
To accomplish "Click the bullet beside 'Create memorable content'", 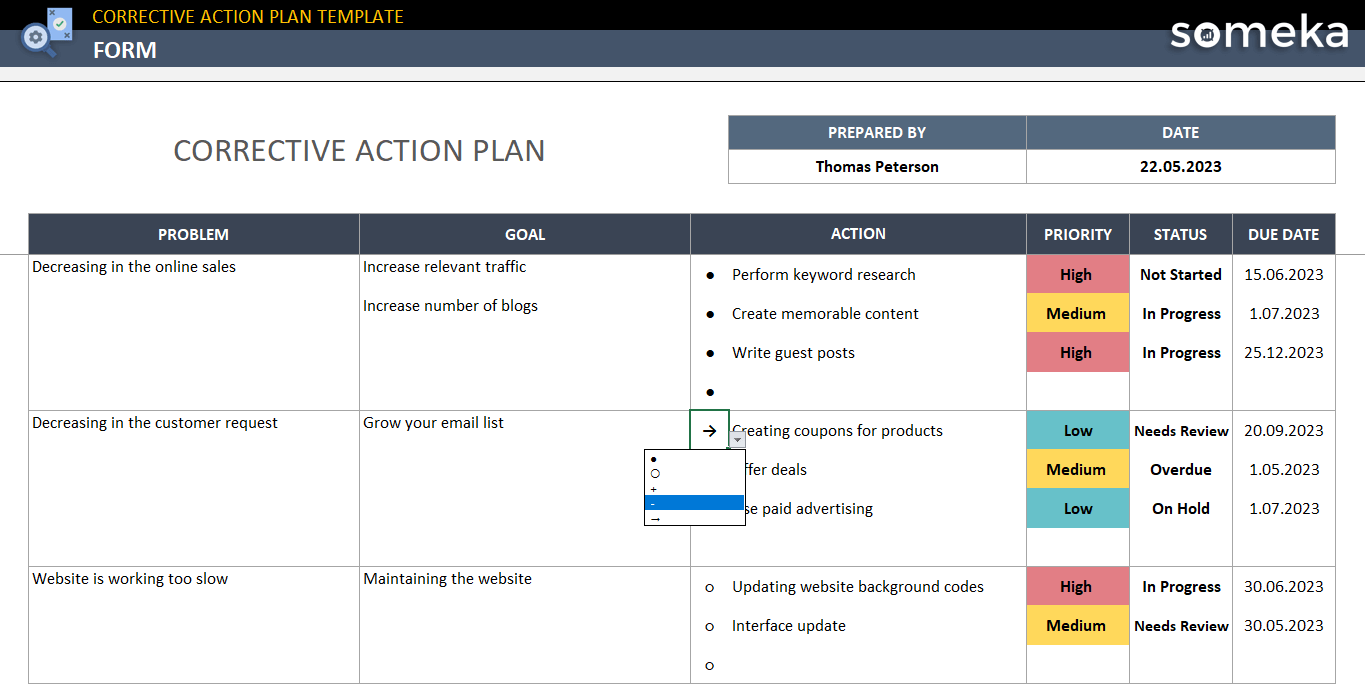I will 710,314.
